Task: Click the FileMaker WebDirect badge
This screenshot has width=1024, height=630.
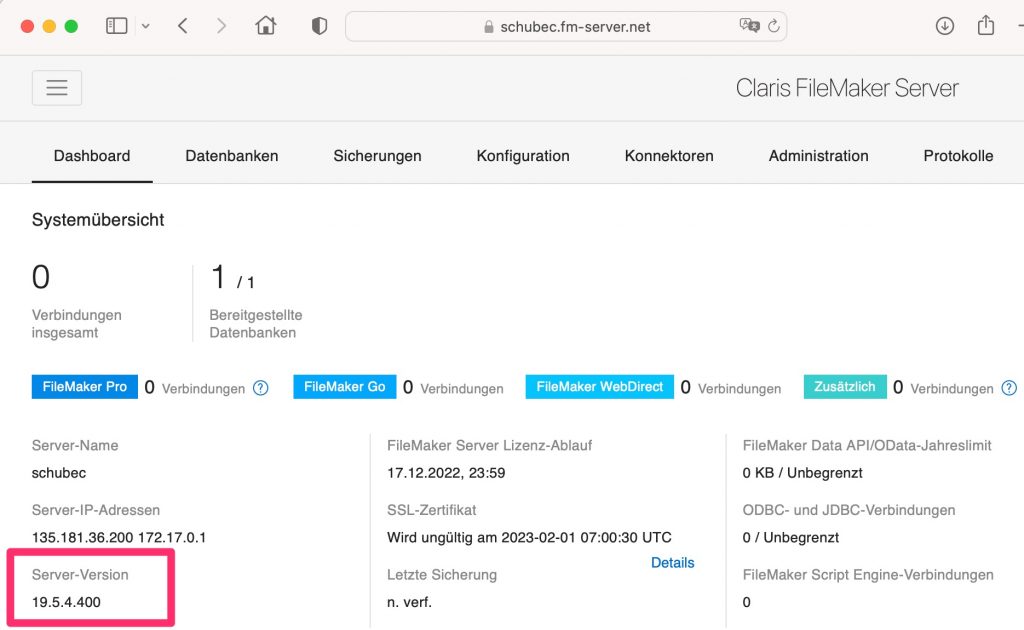Action: click(600, 386)
